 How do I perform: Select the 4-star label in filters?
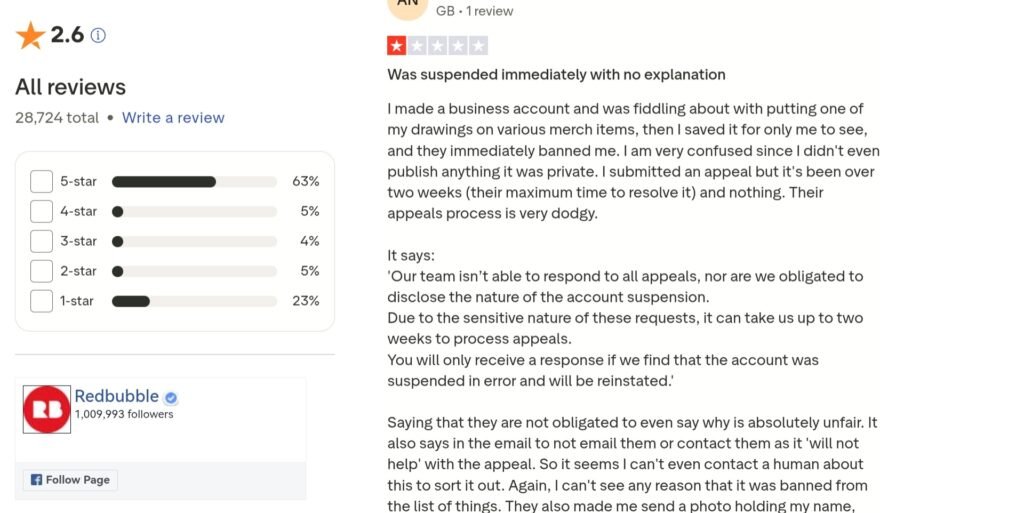[78, 211]
